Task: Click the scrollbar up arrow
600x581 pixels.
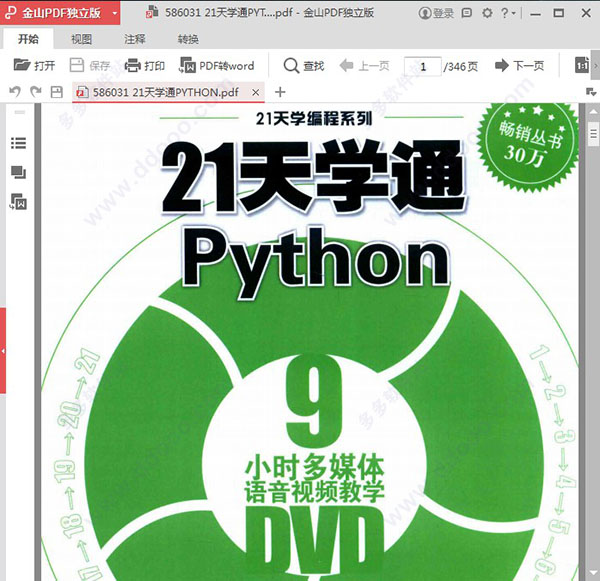Action: click(x=593, y=111)
